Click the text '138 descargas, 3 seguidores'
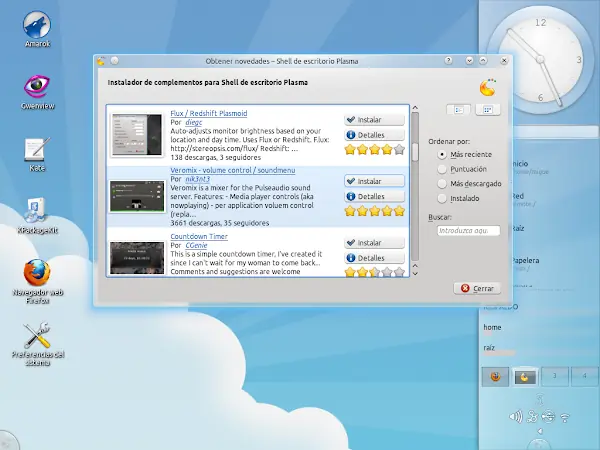The height and width of the screenshot is (450, 600). pos(215,158)
